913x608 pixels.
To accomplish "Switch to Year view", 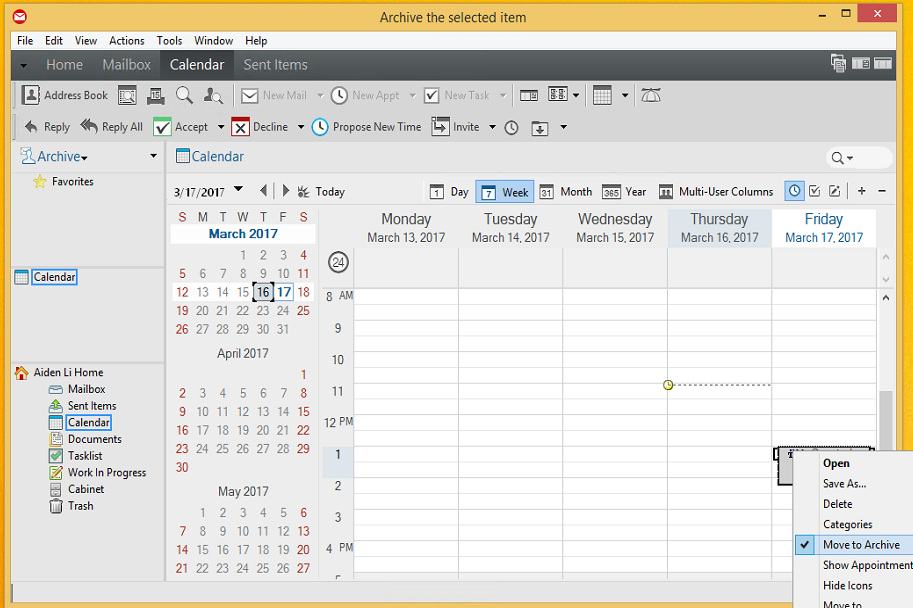I will [x=624, y=192].
